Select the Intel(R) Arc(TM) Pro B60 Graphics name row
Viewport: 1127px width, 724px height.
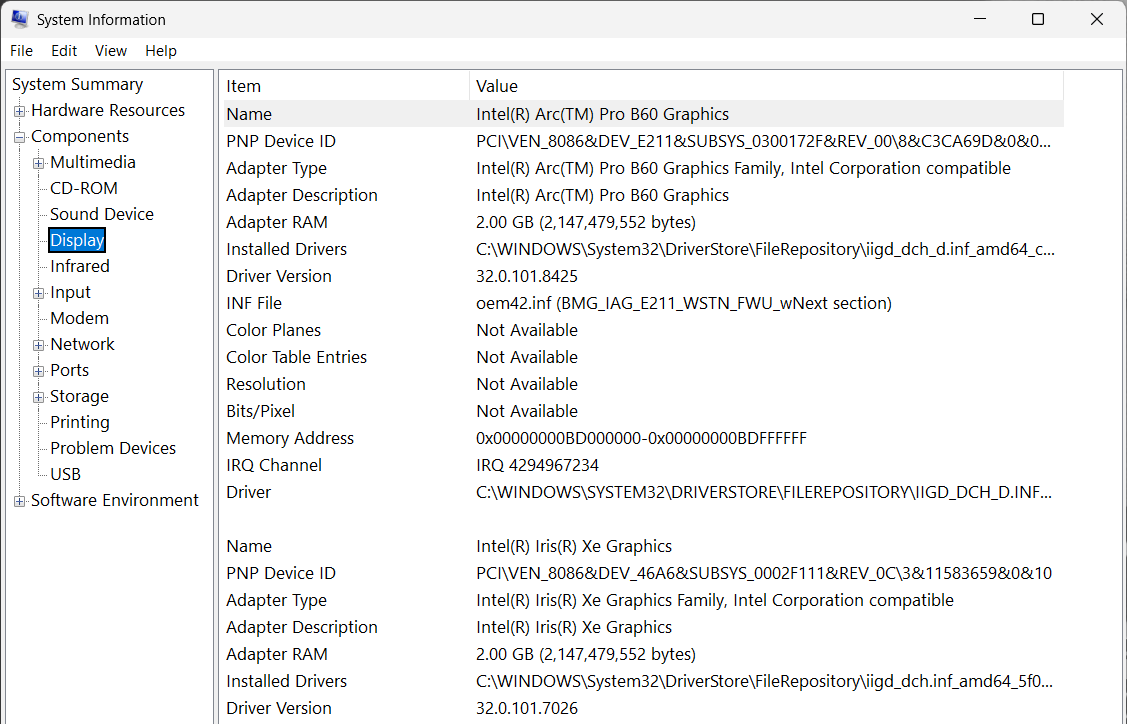pos(642,114)
